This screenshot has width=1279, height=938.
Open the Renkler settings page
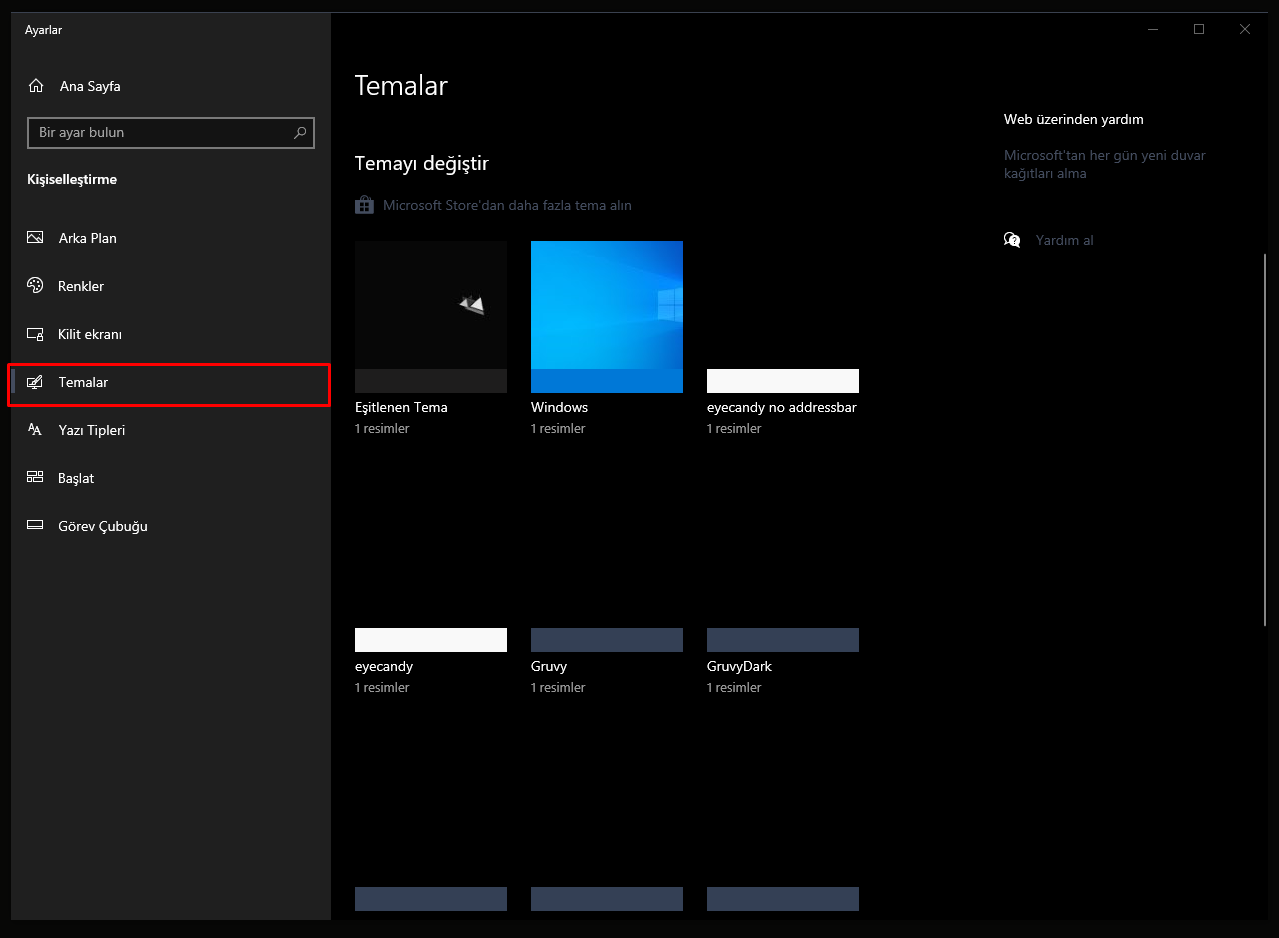tap(169, 286)
